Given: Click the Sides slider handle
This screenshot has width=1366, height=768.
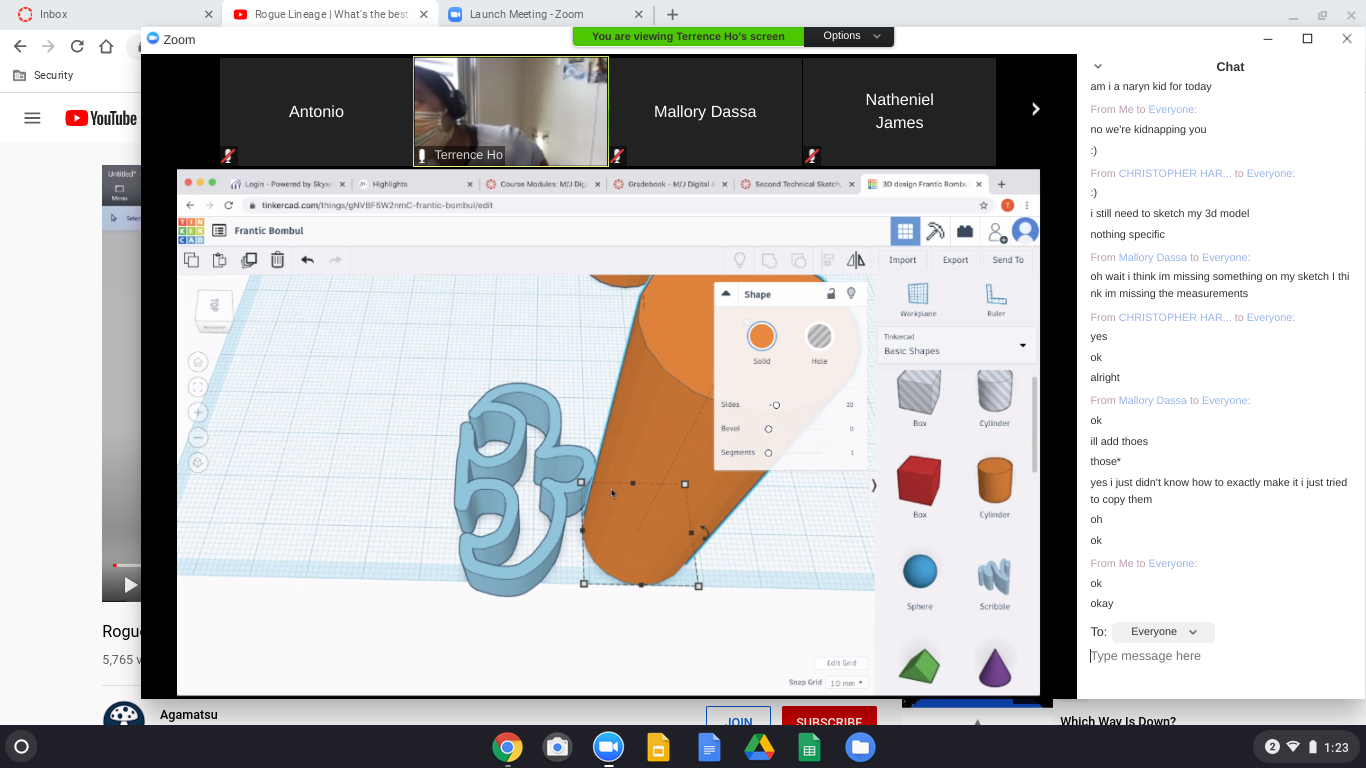Looking at the screenshot, I should (776, 405).
